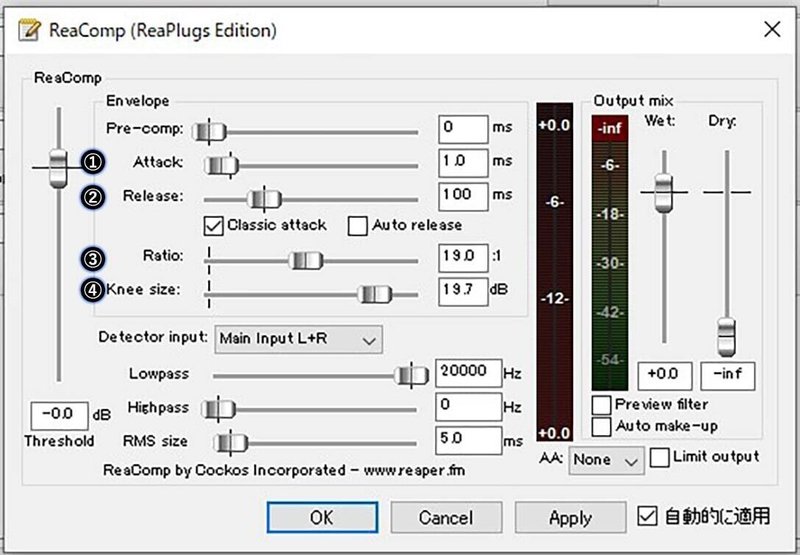Viewport: 800px width, 555px height.
Task: Click the Ratio value input field
Action: (463, 258)
